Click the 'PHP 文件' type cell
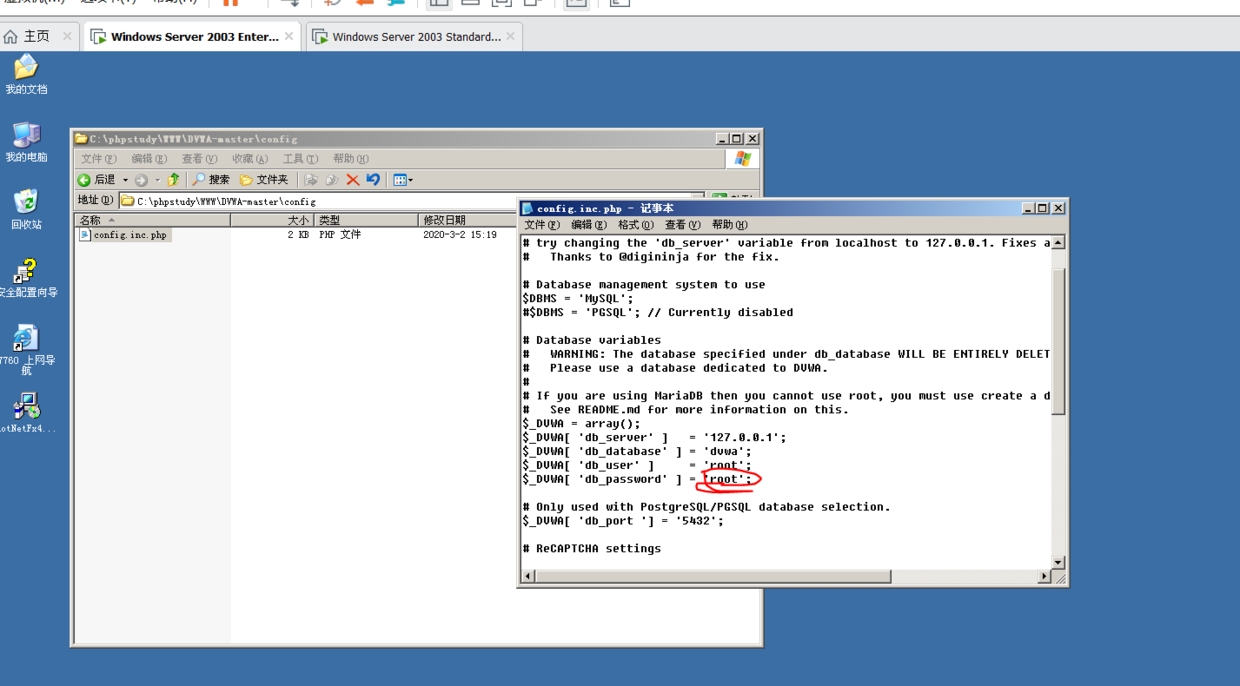This screenshot has width=1240, height=686. click(x=340, y=235)
